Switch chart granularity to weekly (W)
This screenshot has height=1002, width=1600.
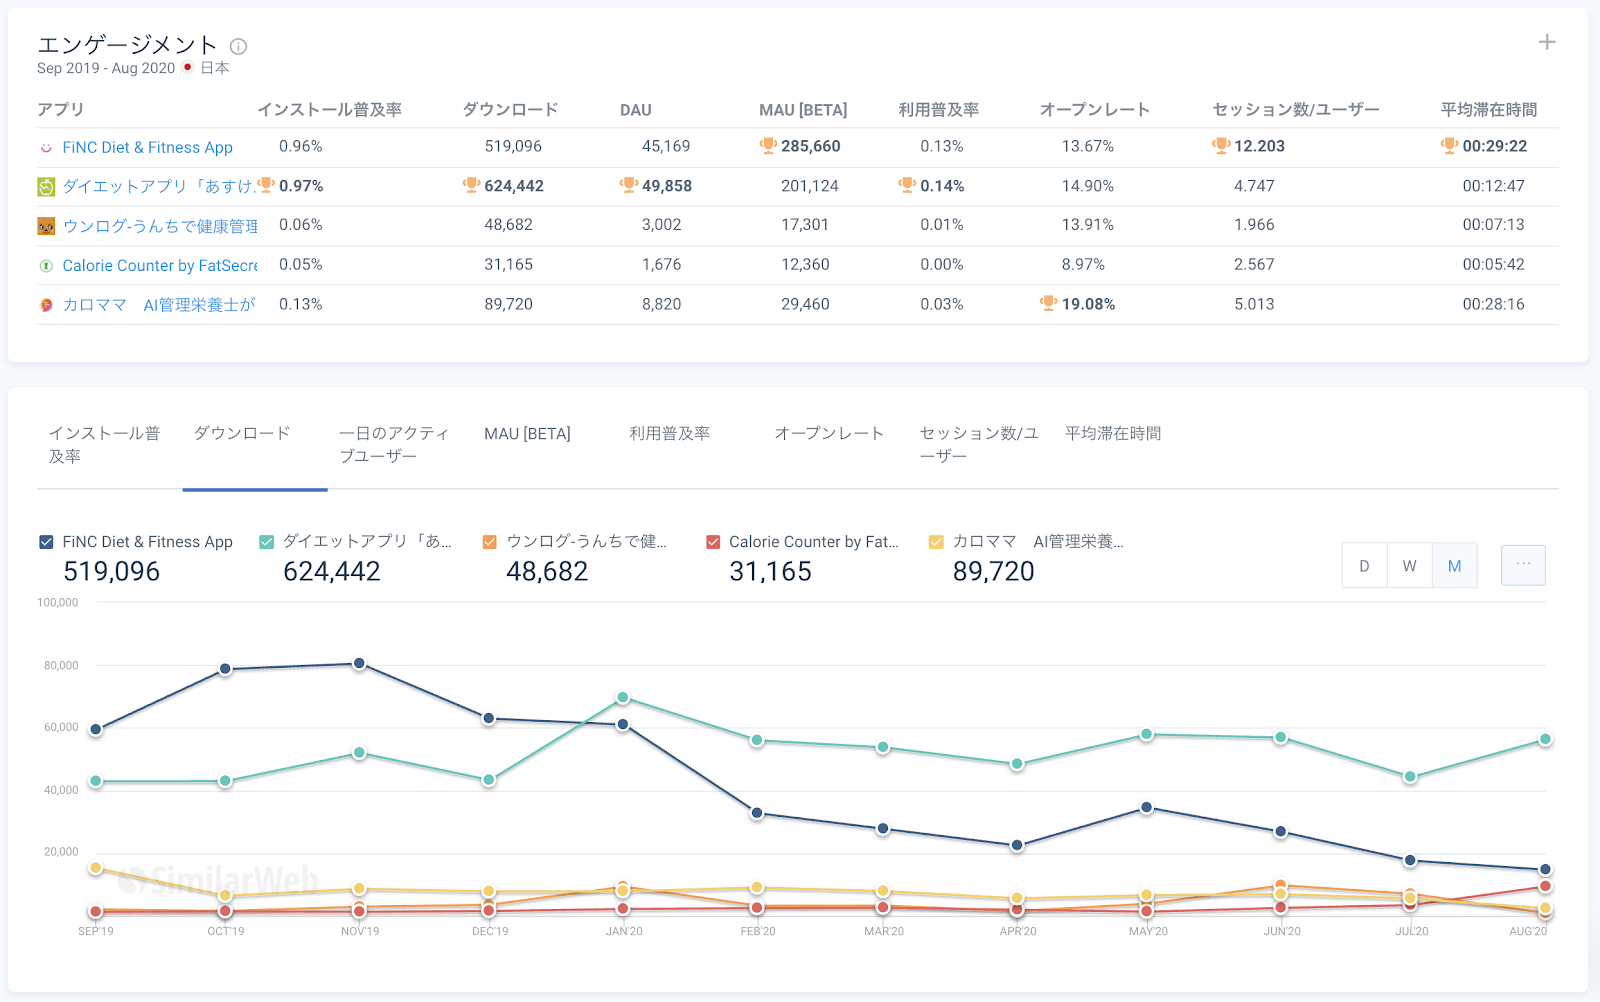tap(1409, 566)
